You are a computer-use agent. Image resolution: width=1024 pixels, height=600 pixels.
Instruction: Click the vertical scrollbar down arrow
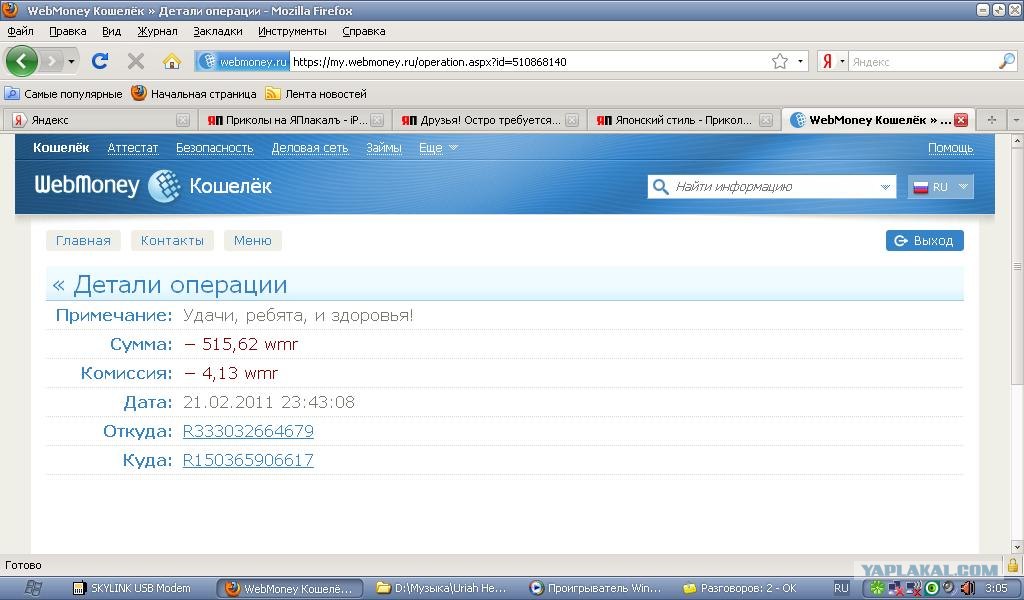click(1017, 547)
